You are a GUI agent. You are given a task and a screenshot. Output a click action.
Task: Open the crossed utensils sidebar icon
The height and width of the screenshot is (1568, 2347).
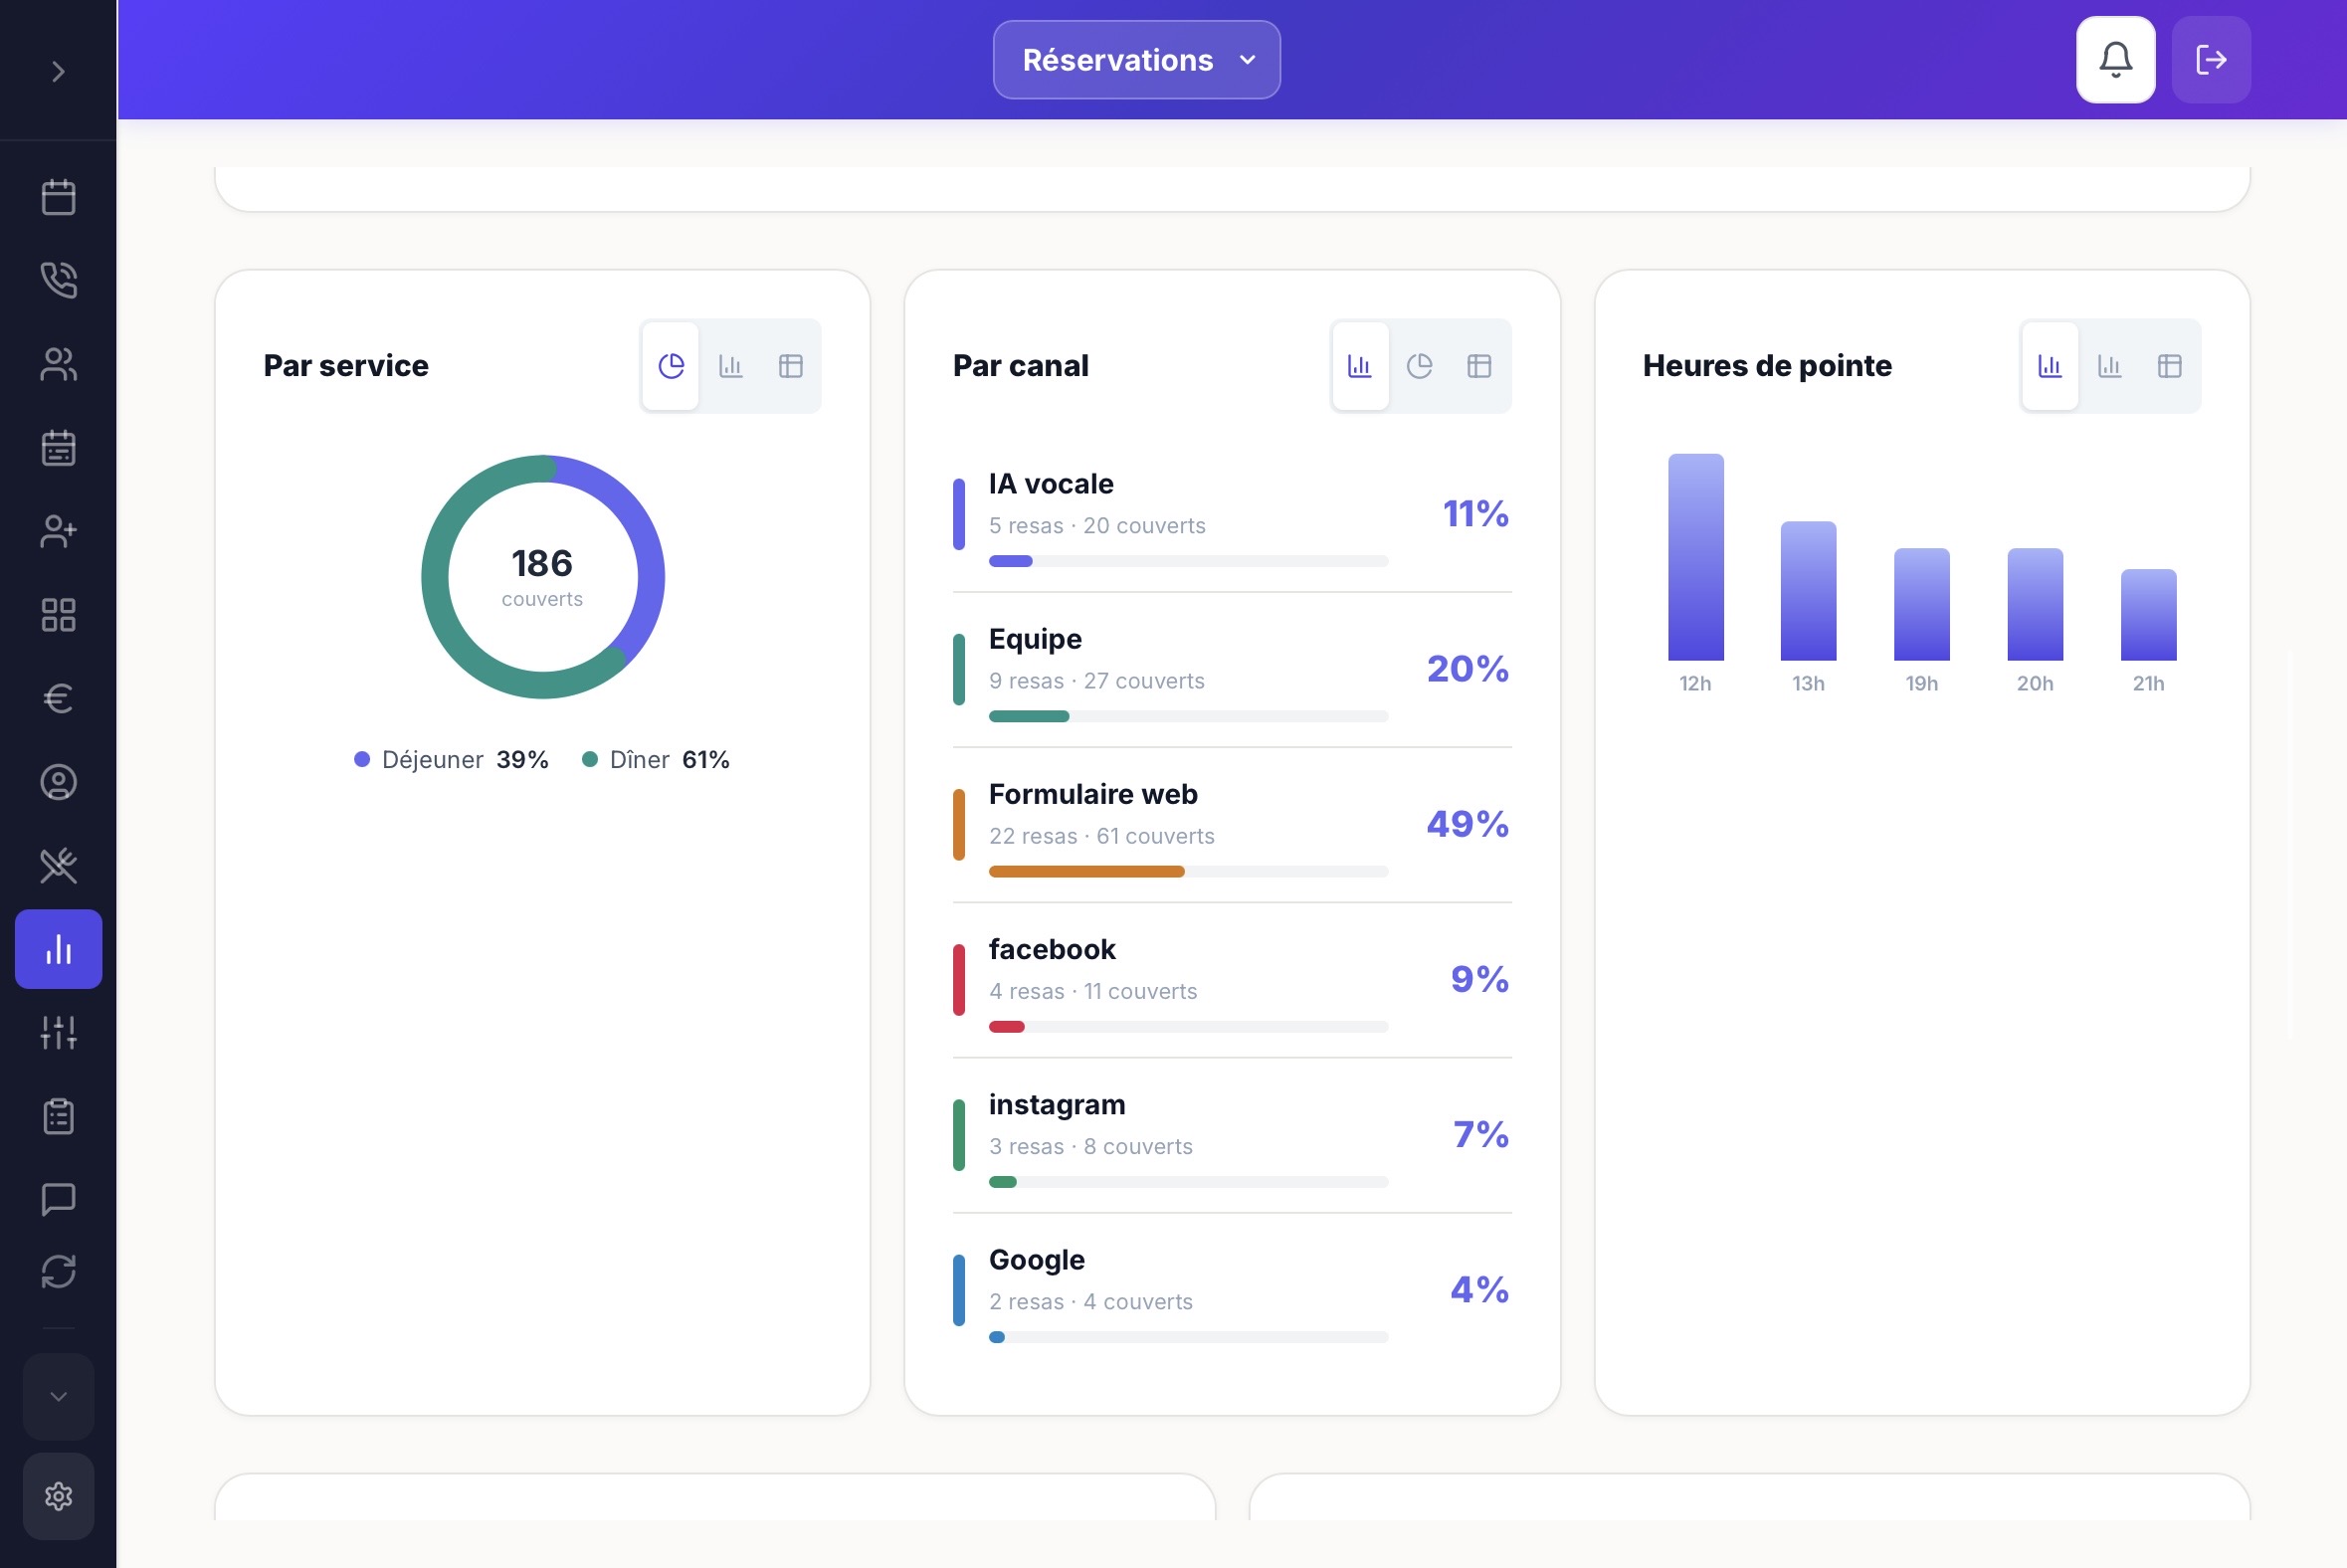click(58, 865)
